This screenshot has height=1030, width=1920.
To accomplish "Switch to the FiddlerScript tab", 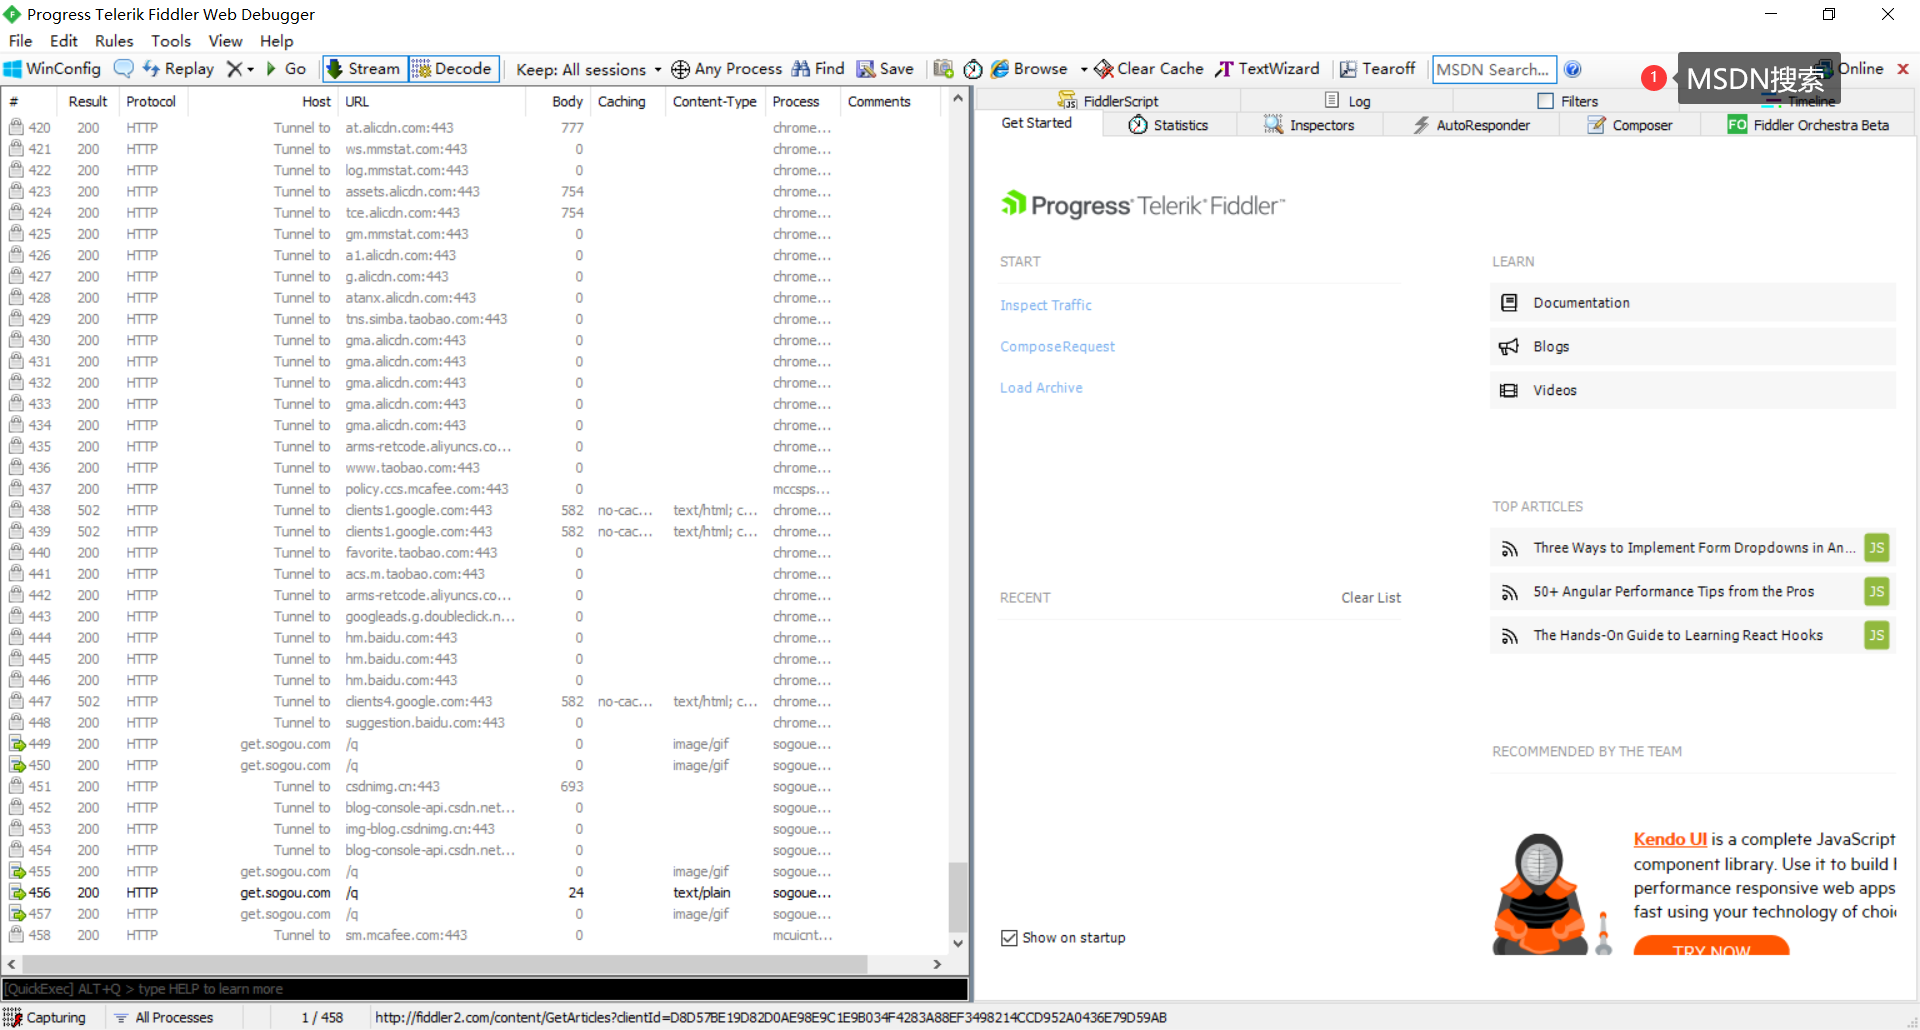I will click(1108, 101).
